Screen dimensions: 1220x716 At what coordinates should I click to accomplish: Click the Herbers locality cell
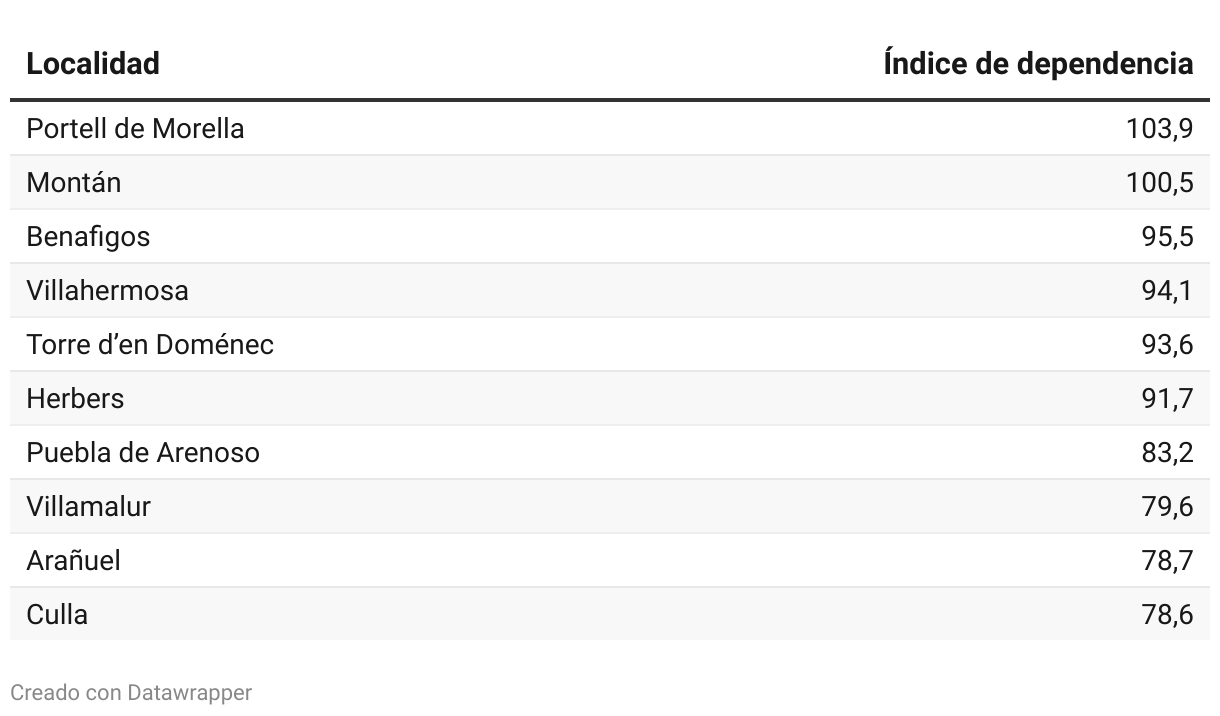[75, 399]
